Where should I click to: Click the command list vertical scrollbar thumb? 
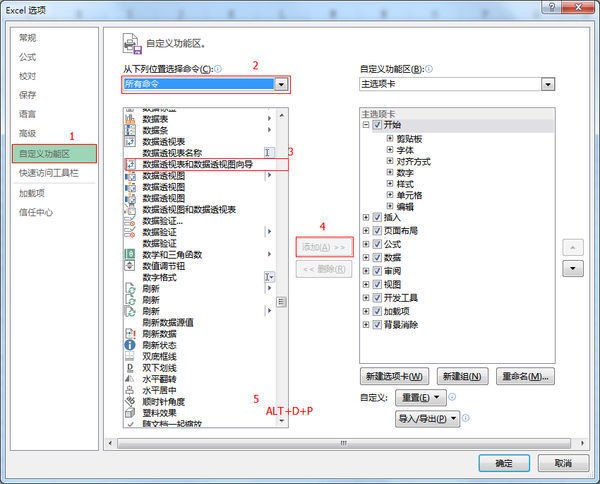[281, 302]
